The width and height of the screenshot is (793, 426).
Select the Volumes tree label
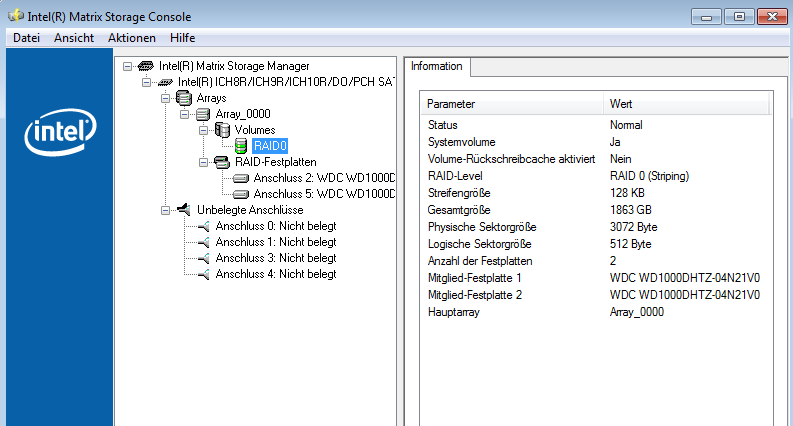point(255,130)
